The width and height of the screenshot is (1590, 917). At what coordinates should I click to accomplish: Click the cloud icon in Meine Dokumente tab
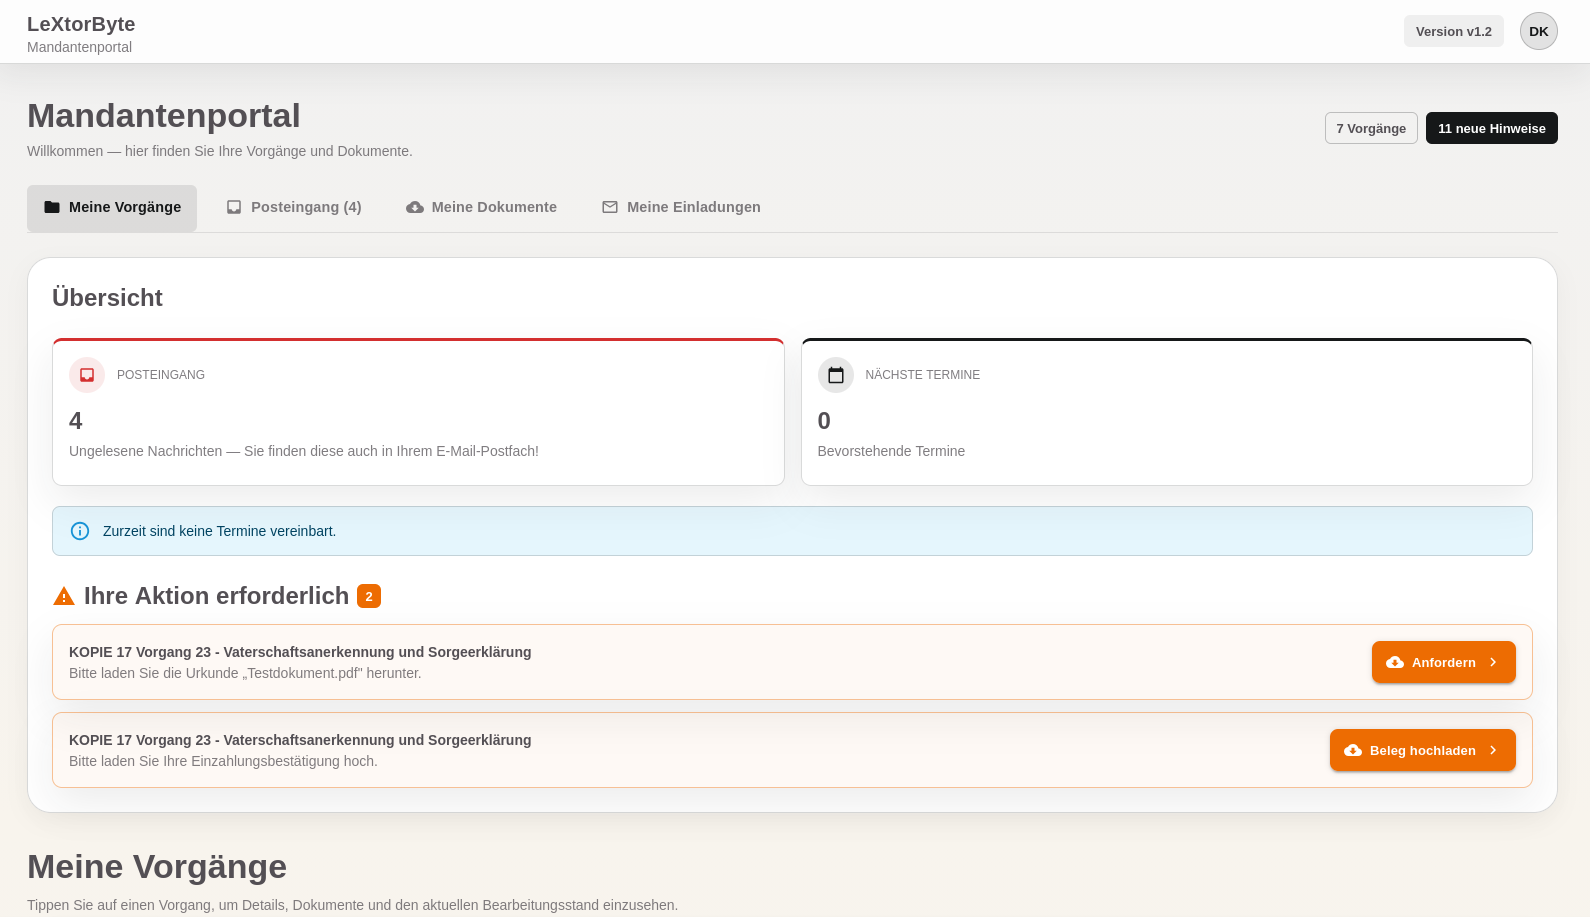415,207
